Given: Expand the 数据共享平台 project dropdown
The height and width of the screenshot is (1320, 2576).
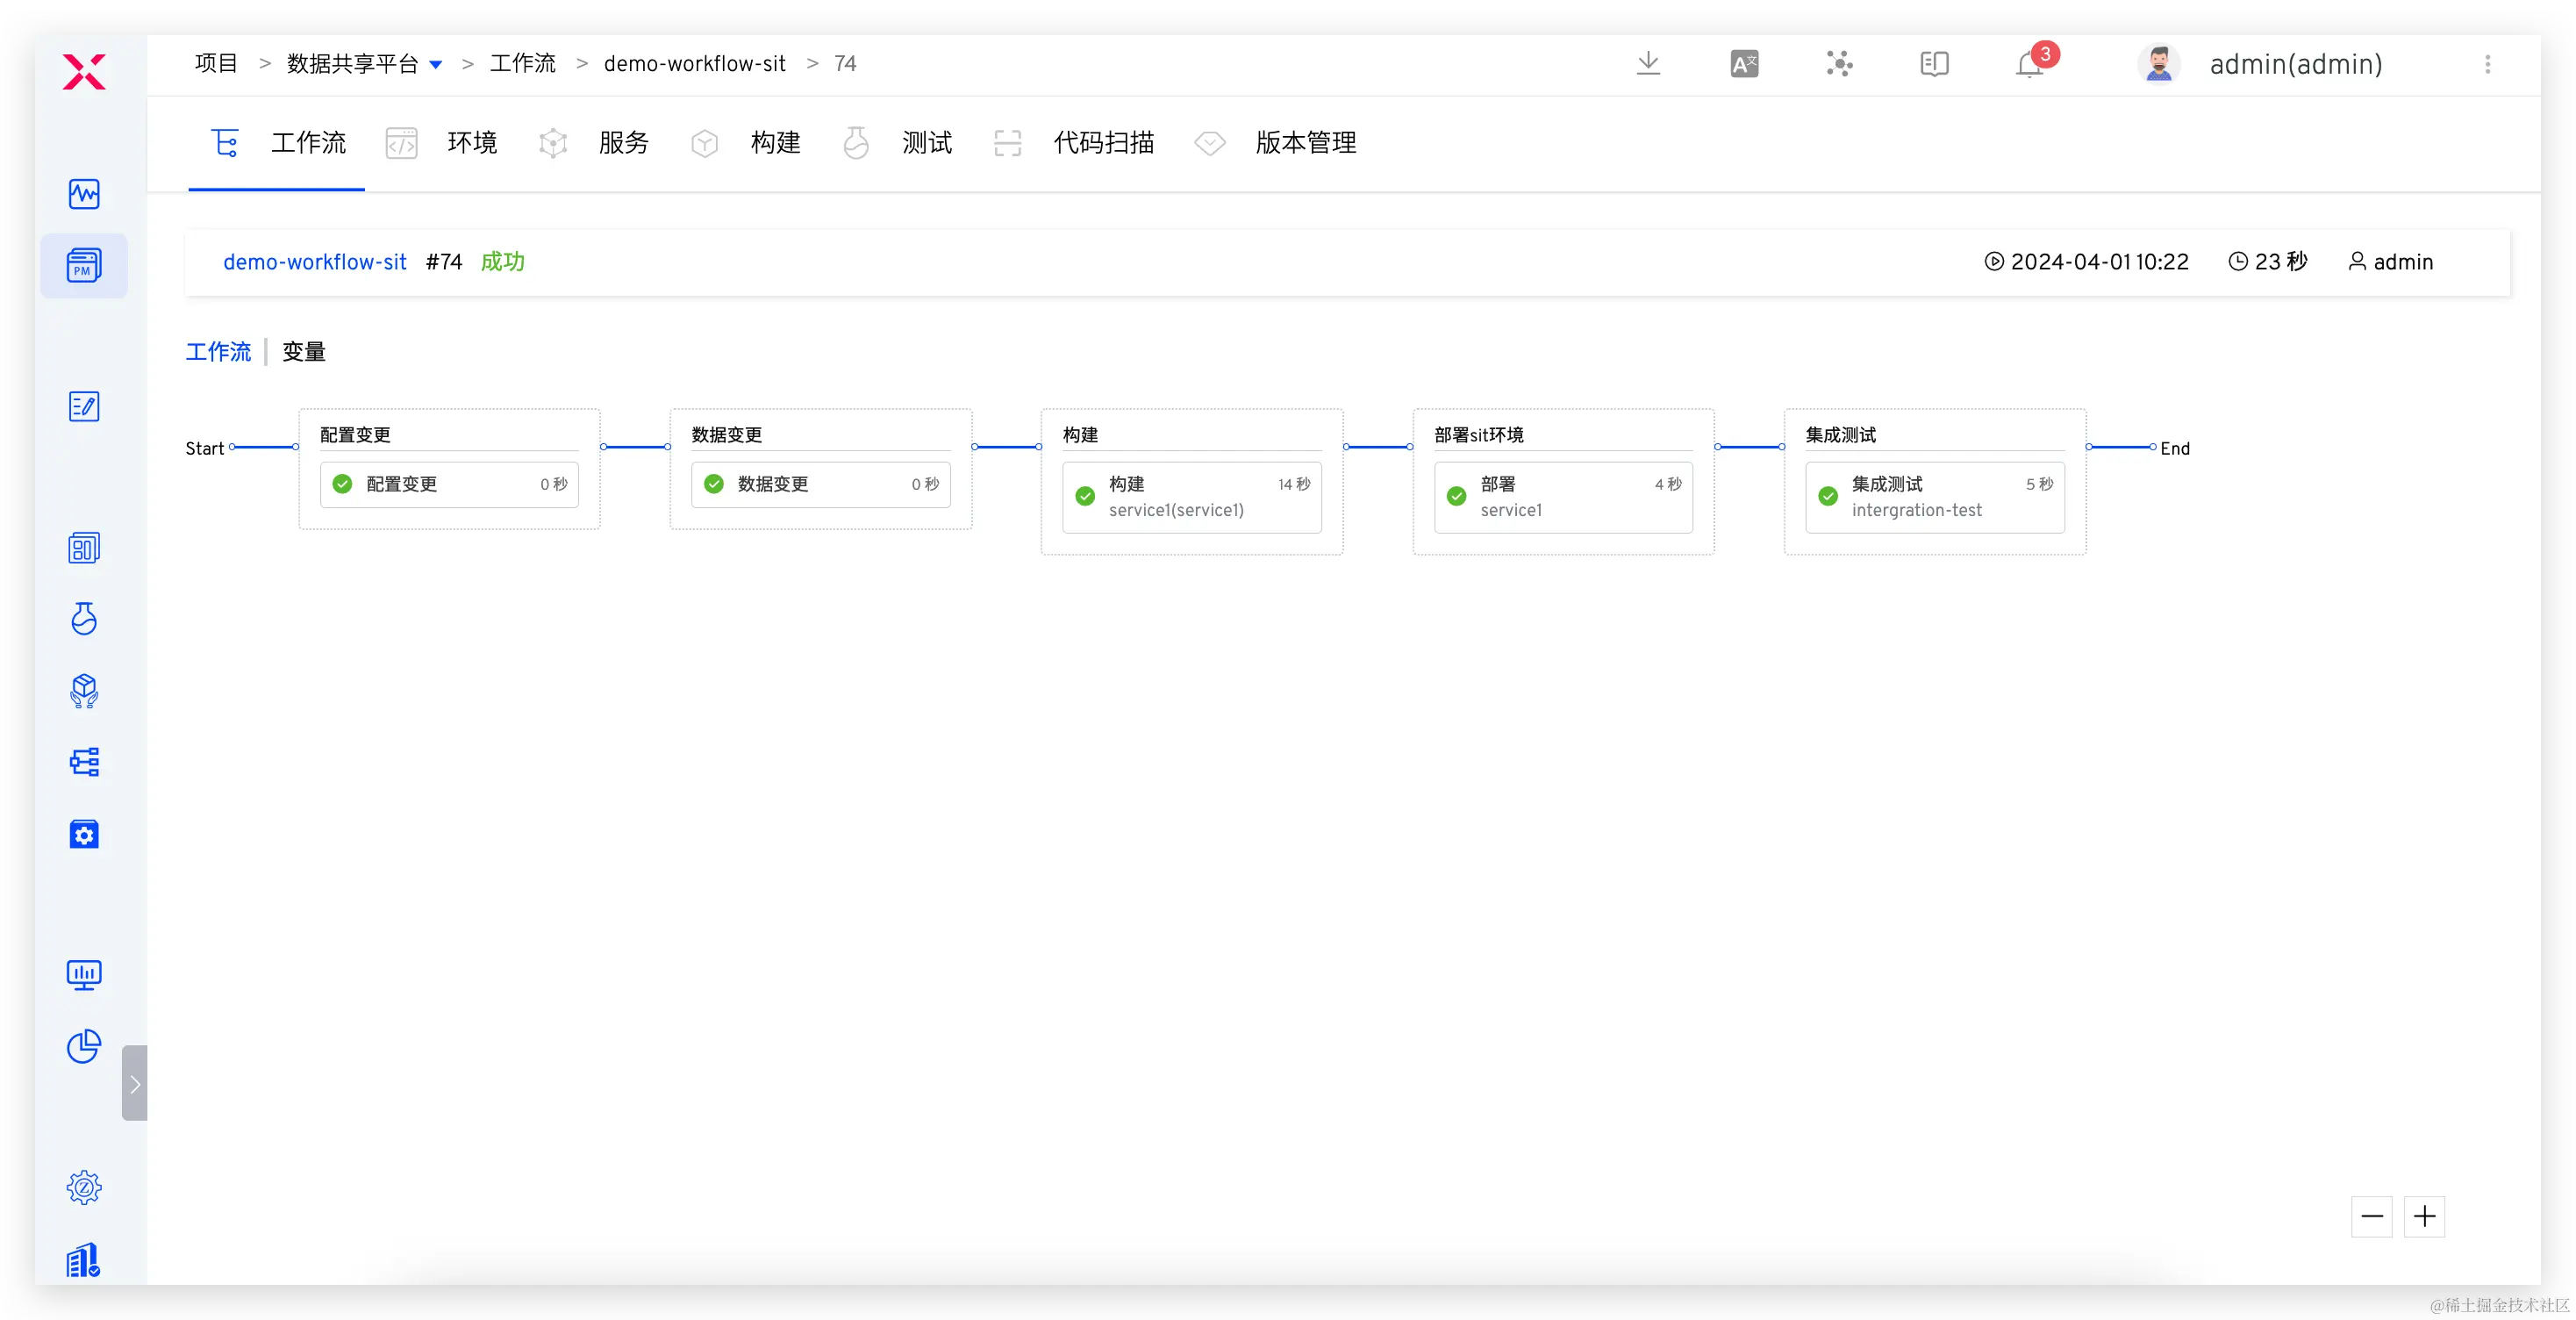Looking at the screenshot, I should tap(436, 64).
